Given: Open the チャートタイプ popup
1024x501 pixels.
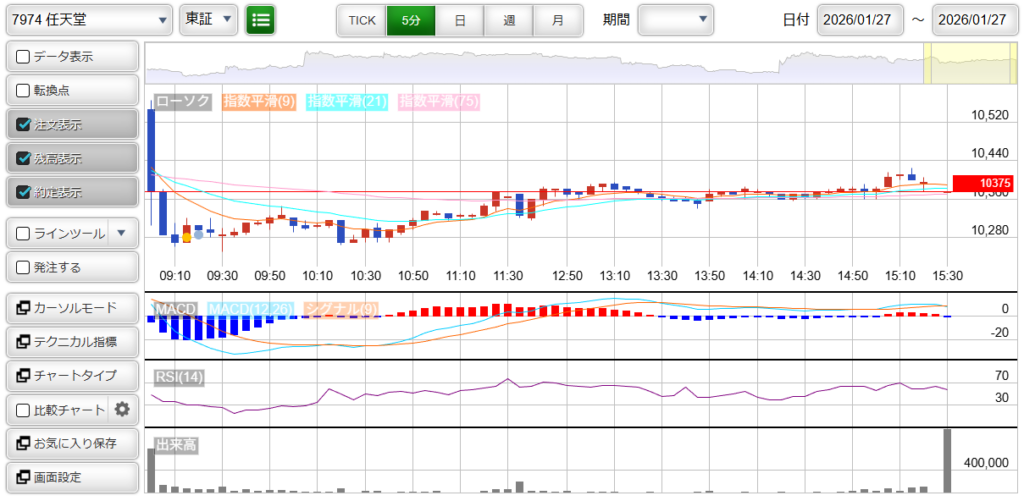Looking at the screenshot, I should coord(71,375).
